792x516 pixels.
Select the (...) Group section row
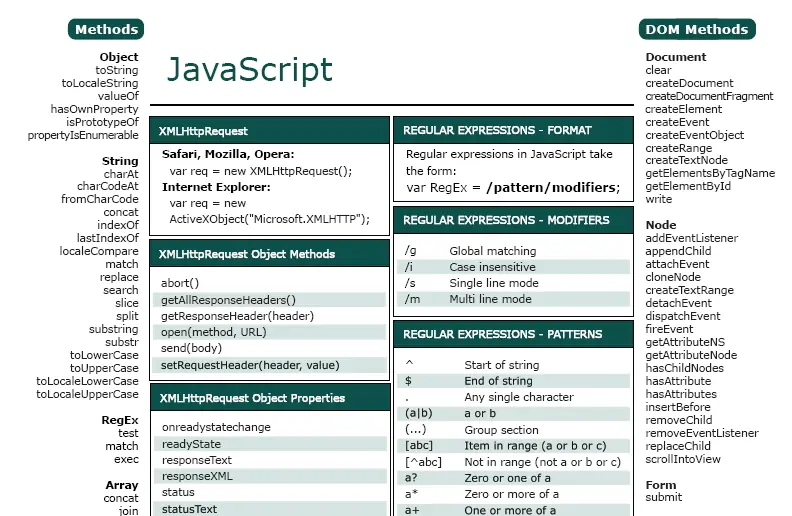point(513,430)
